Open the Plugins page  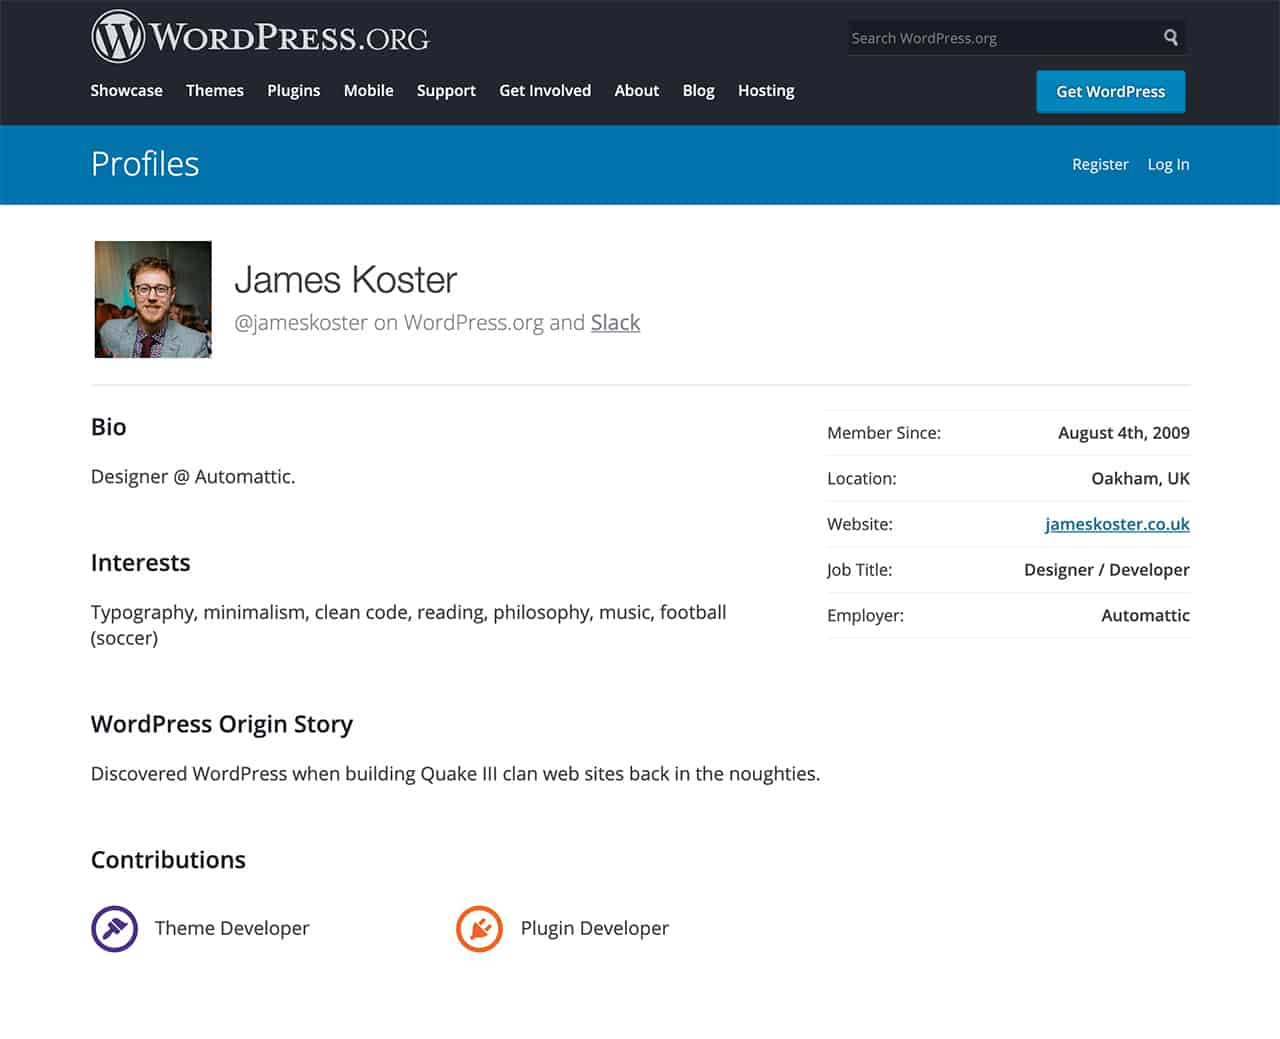coord(294,90)
